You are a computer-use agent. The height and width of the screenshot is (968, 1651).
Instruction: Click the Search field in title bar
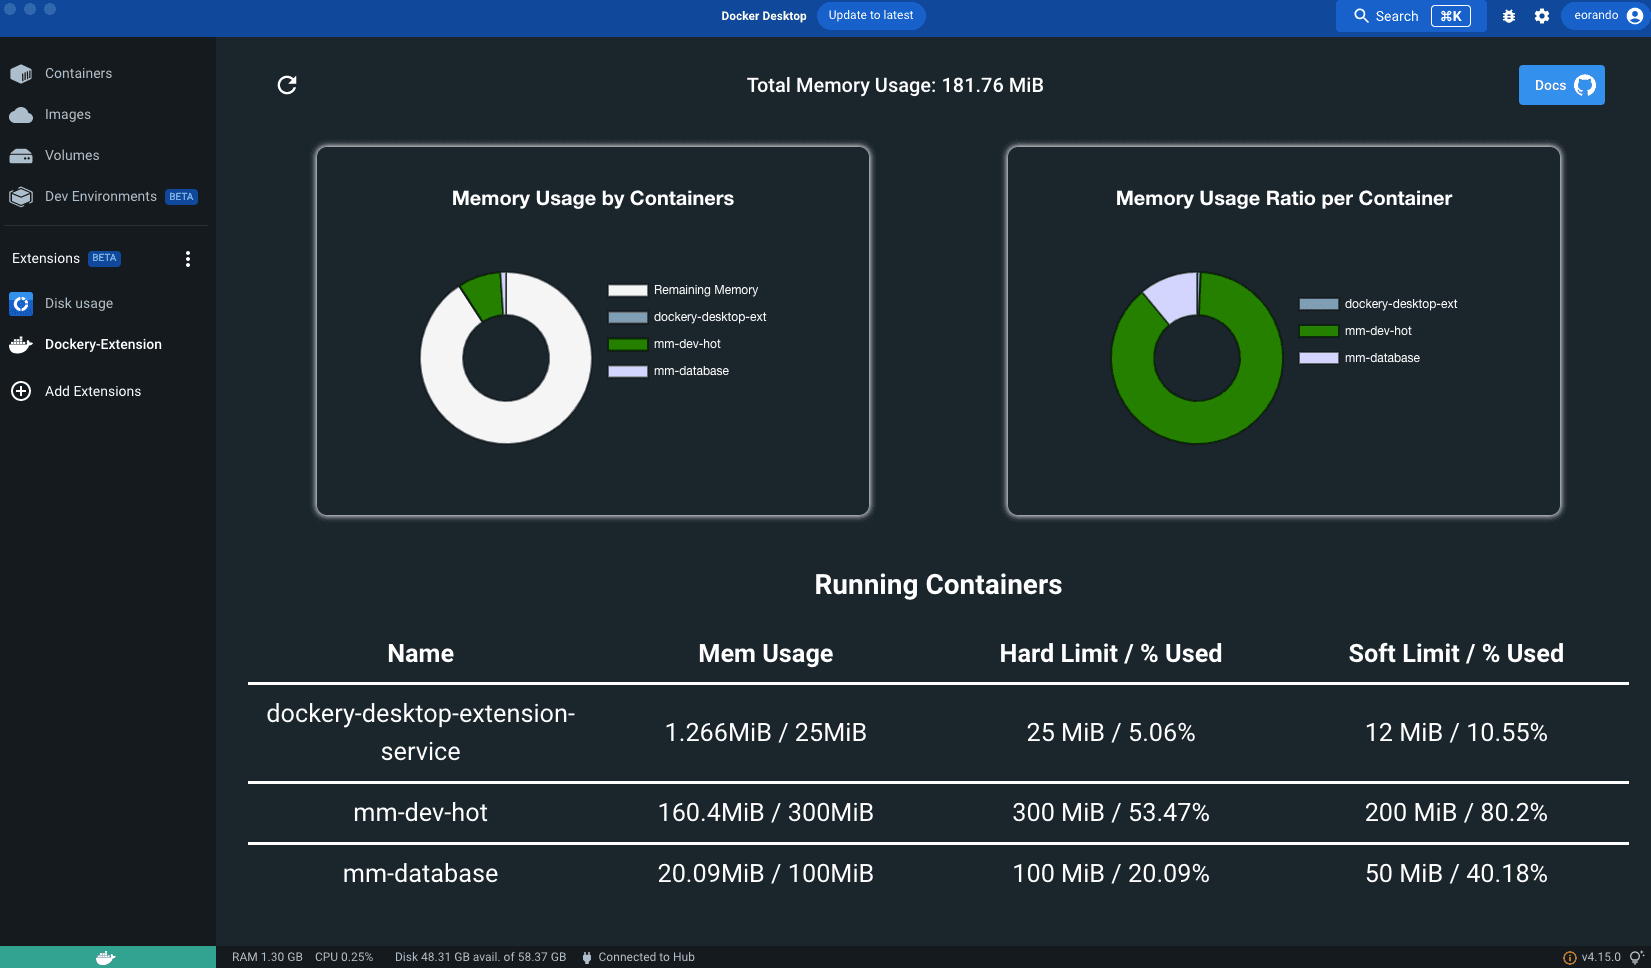(x=1411, y=16)
